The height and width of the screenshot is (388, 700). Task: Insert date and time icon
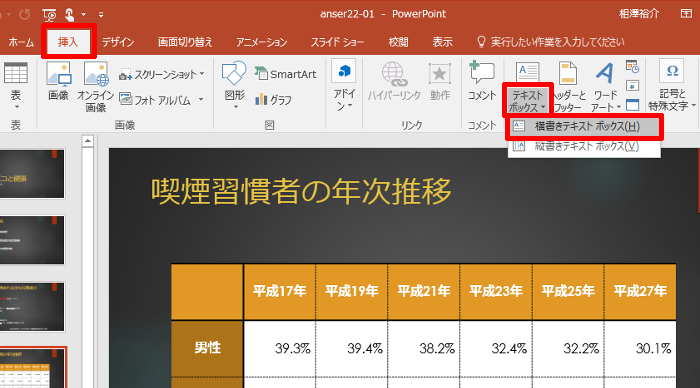click(632, 67)
